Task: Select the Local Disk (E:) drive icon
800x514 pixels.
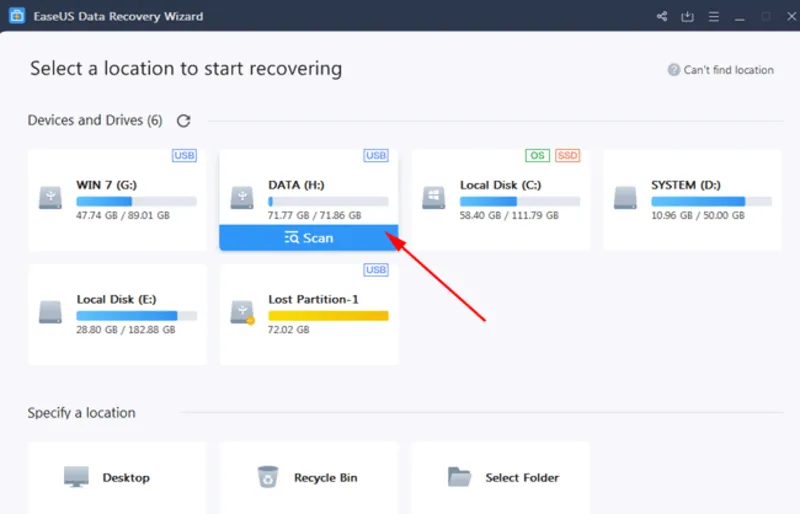Action: 50,312
